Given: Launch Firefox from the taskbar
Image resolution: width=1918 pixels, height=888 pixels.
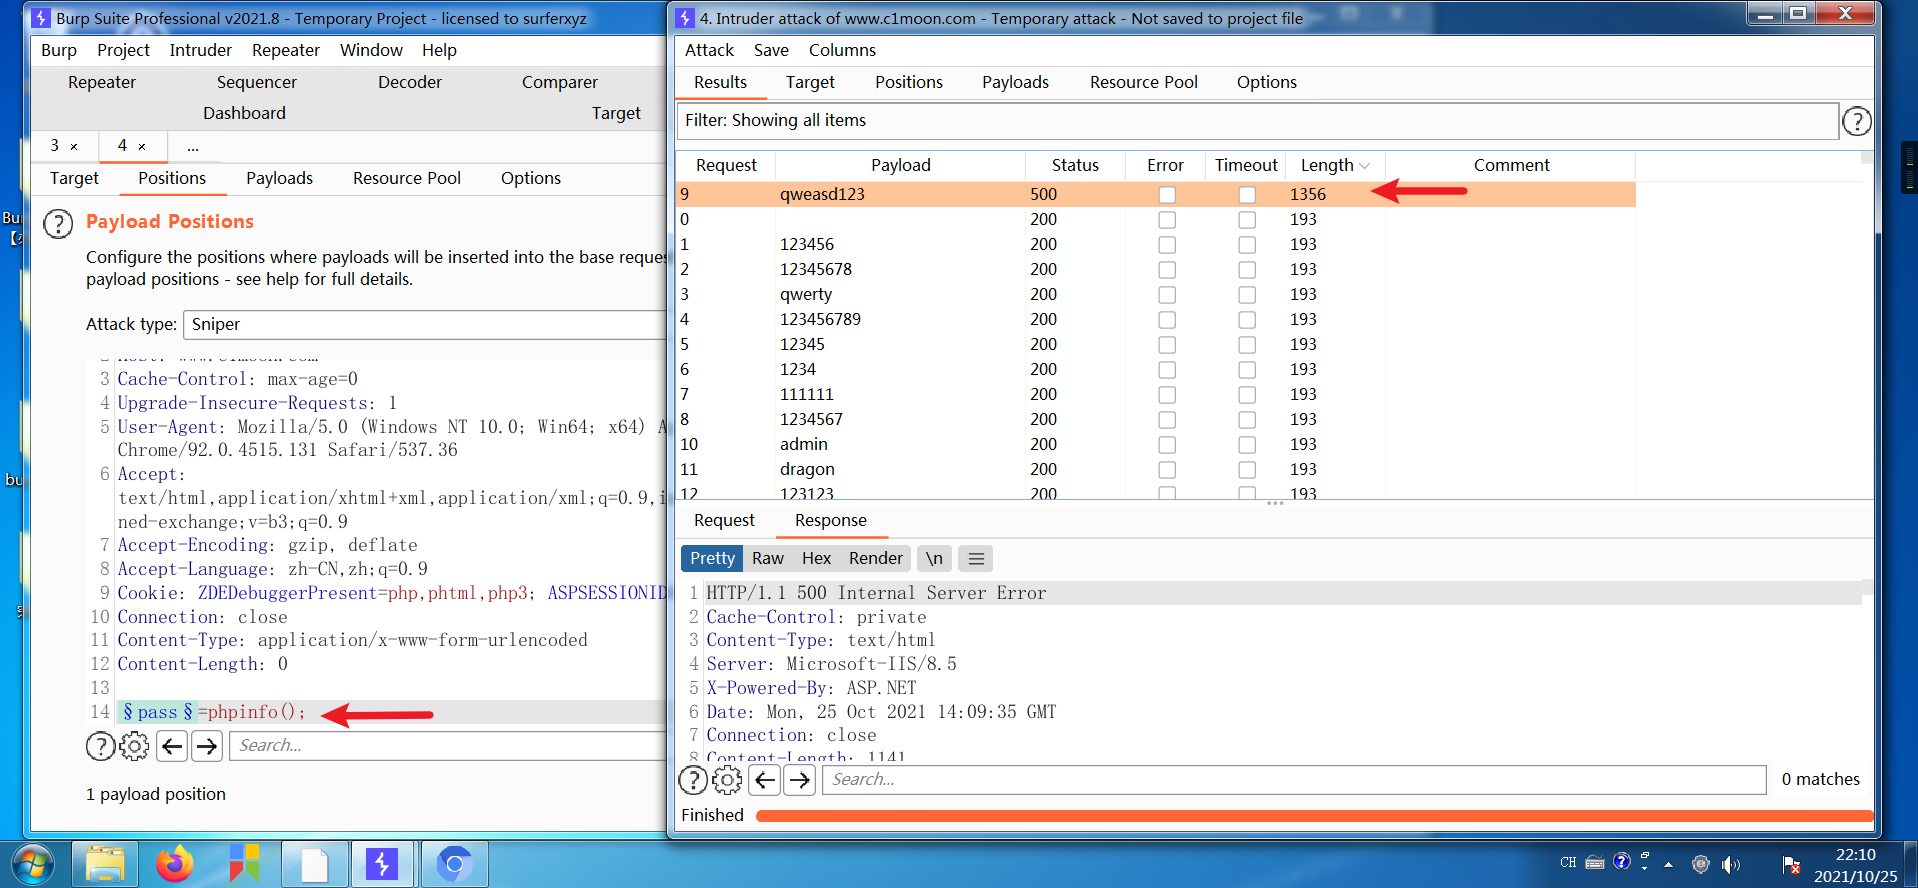Looking at the screenshot, I should [x=175, y=864].
